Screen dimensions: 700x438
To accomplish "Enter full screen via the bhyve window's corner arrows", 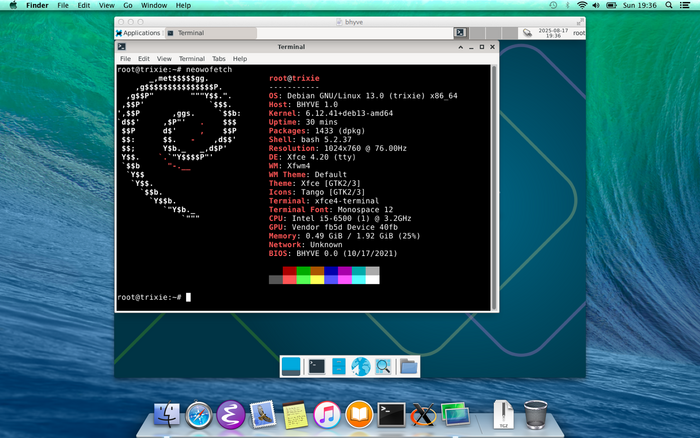I will [580, 21].
